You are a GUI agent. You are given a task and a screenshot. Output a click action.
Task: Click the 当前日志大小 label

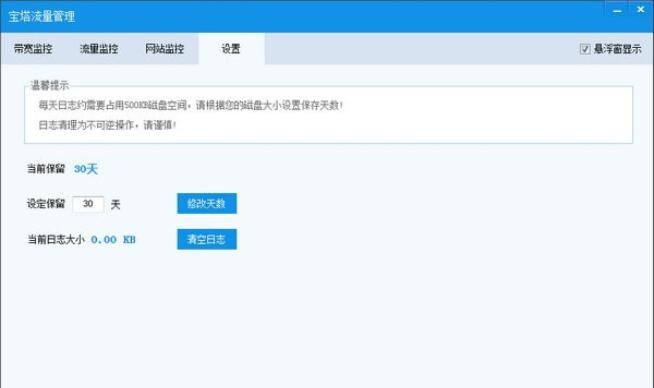[55, 239]
